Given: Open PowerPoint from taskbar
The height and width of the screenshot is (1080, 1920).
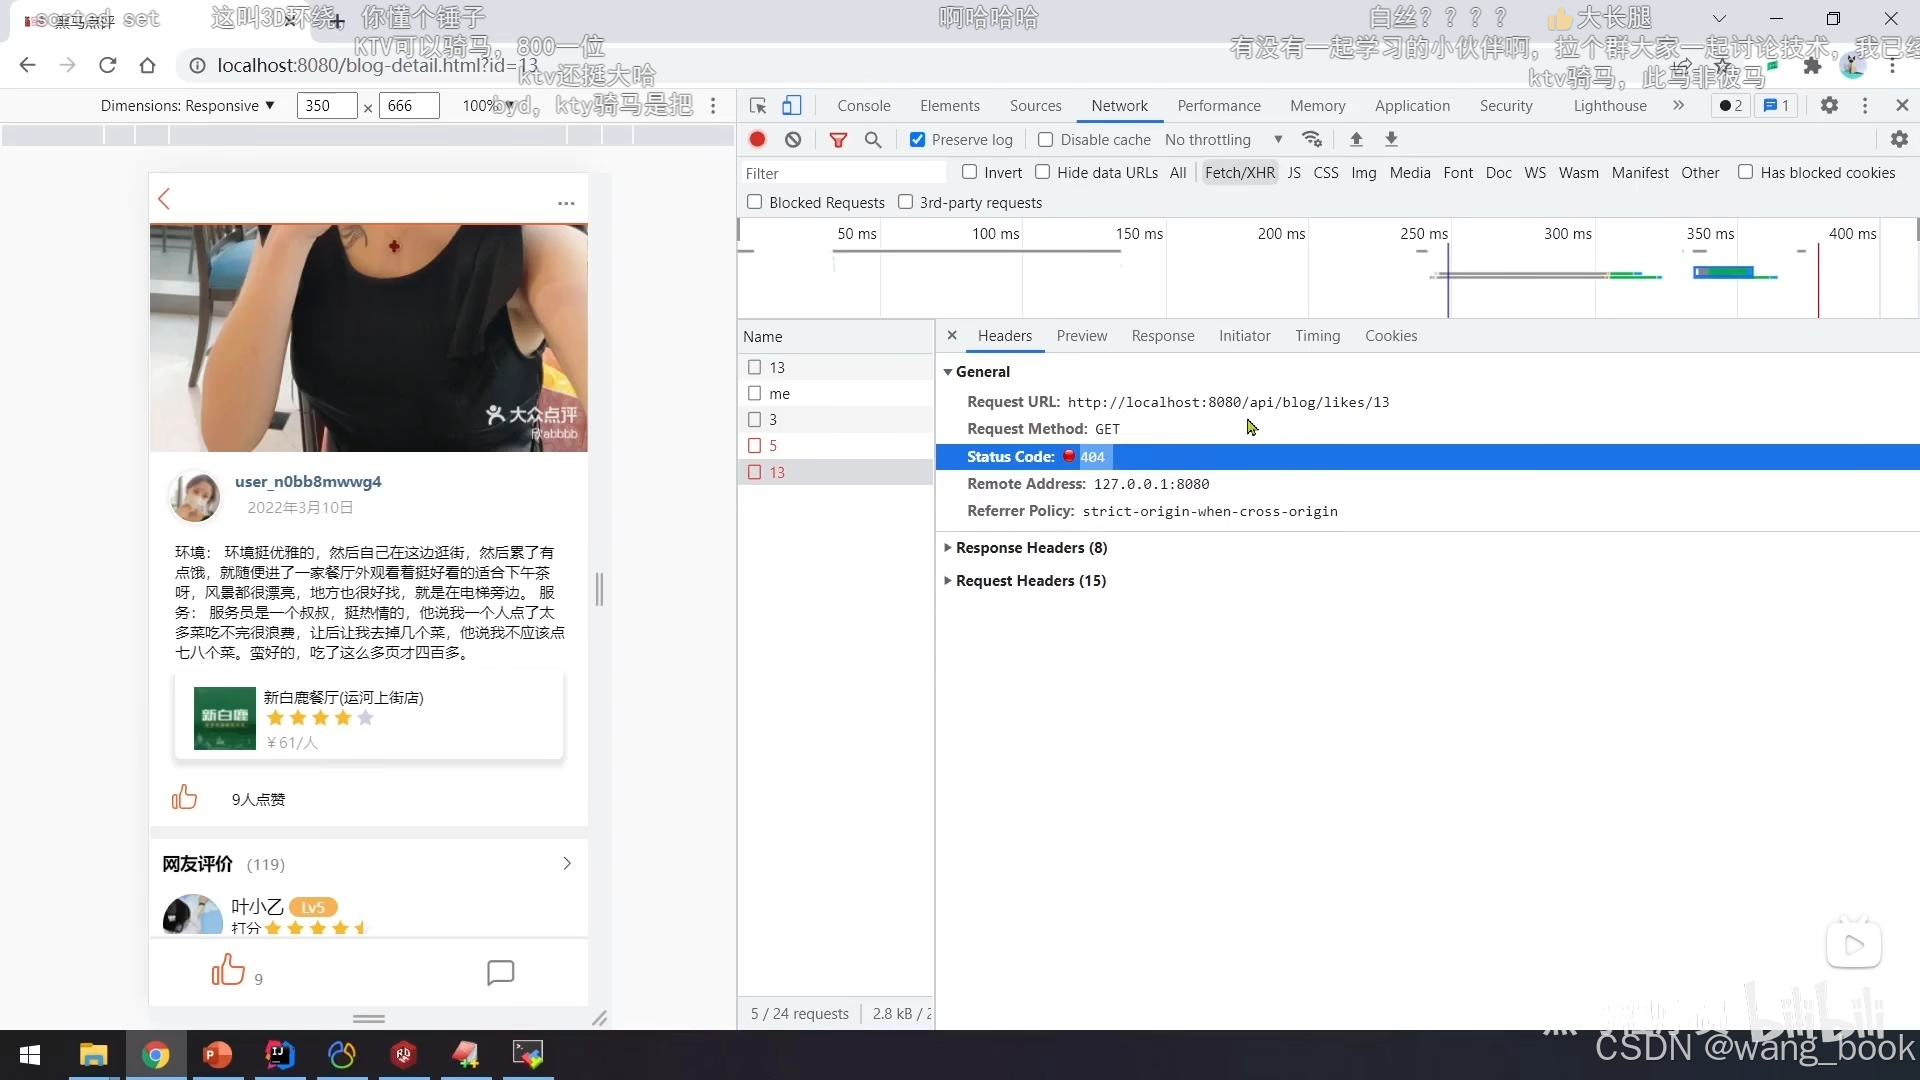Looking at the screenshot, I should 217,1055.
